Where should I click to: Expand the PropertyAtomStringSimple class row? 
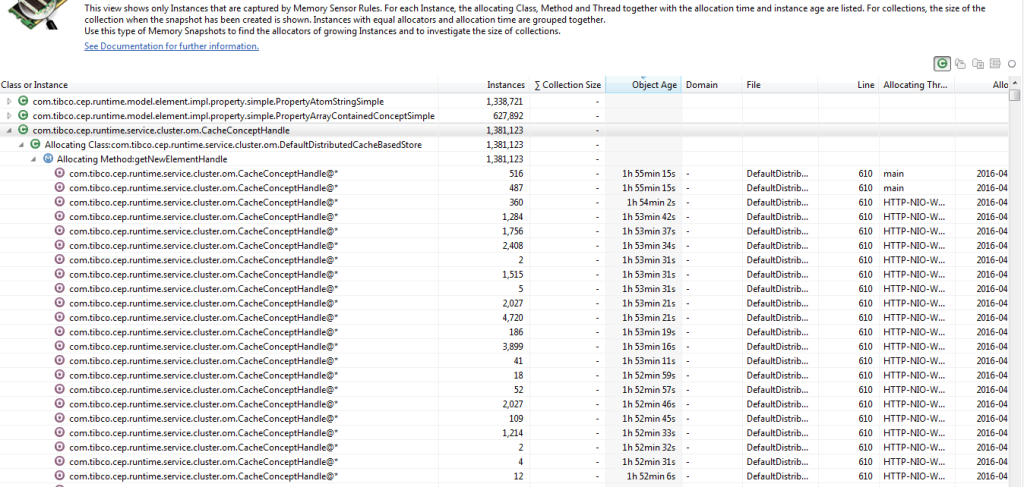pyautogui.click(x=9, y=102)
